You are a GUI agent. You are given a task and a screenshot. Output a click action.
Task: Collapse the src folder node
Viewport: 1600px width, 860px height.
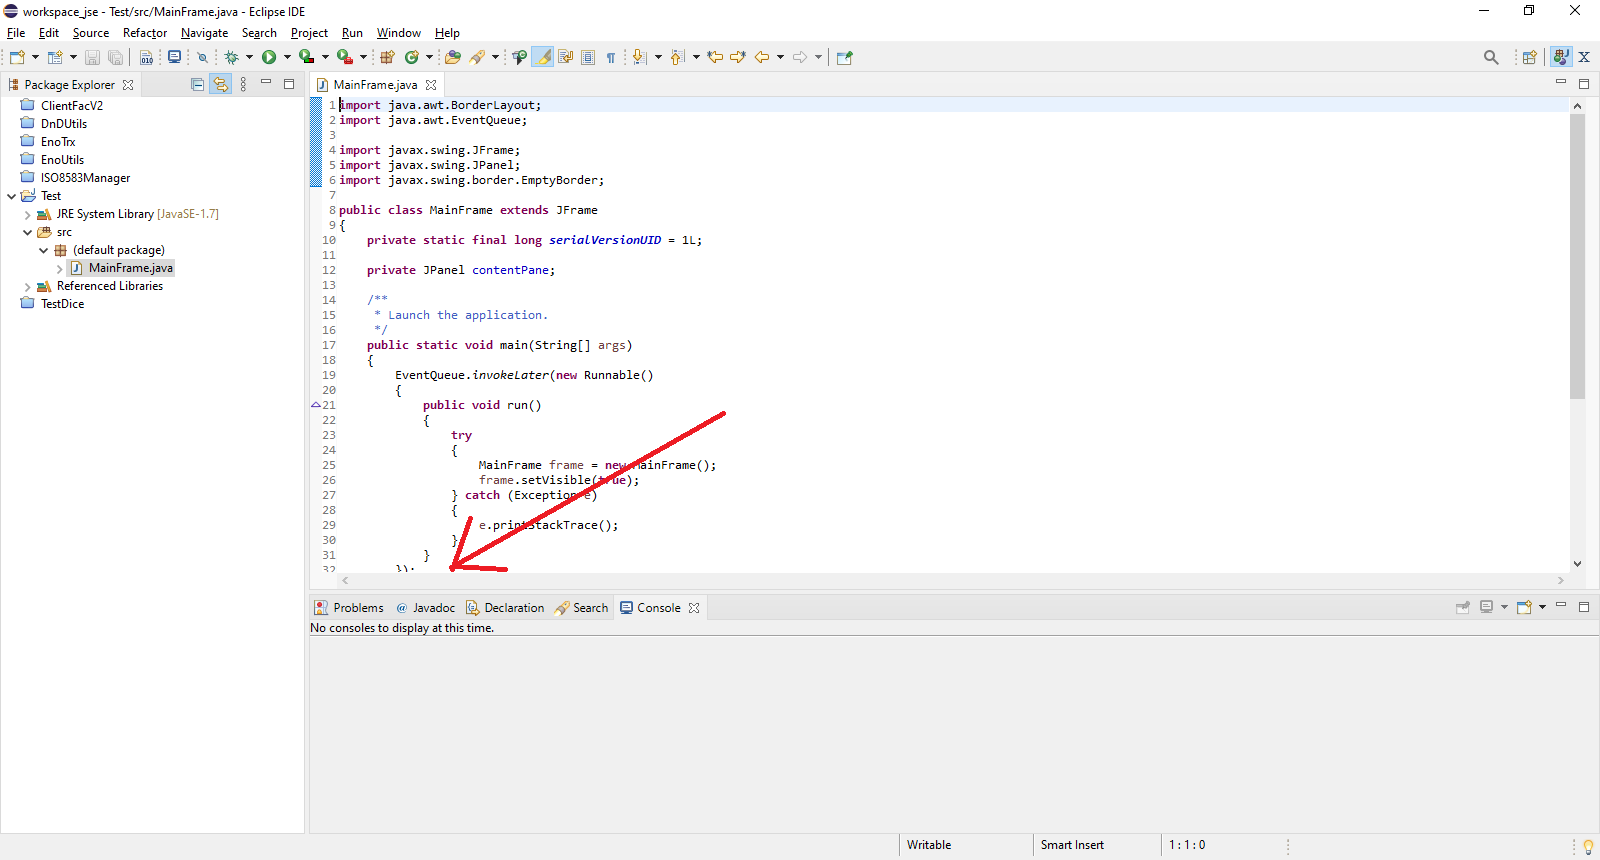tap(27, 232)
